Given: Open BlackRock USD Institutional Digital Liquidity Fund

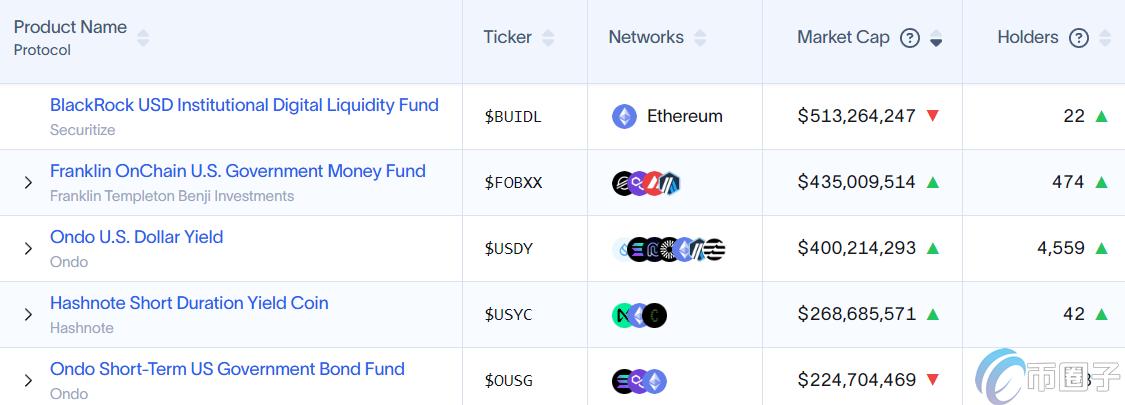Looking at the screenshot, I should click(244, 105).
